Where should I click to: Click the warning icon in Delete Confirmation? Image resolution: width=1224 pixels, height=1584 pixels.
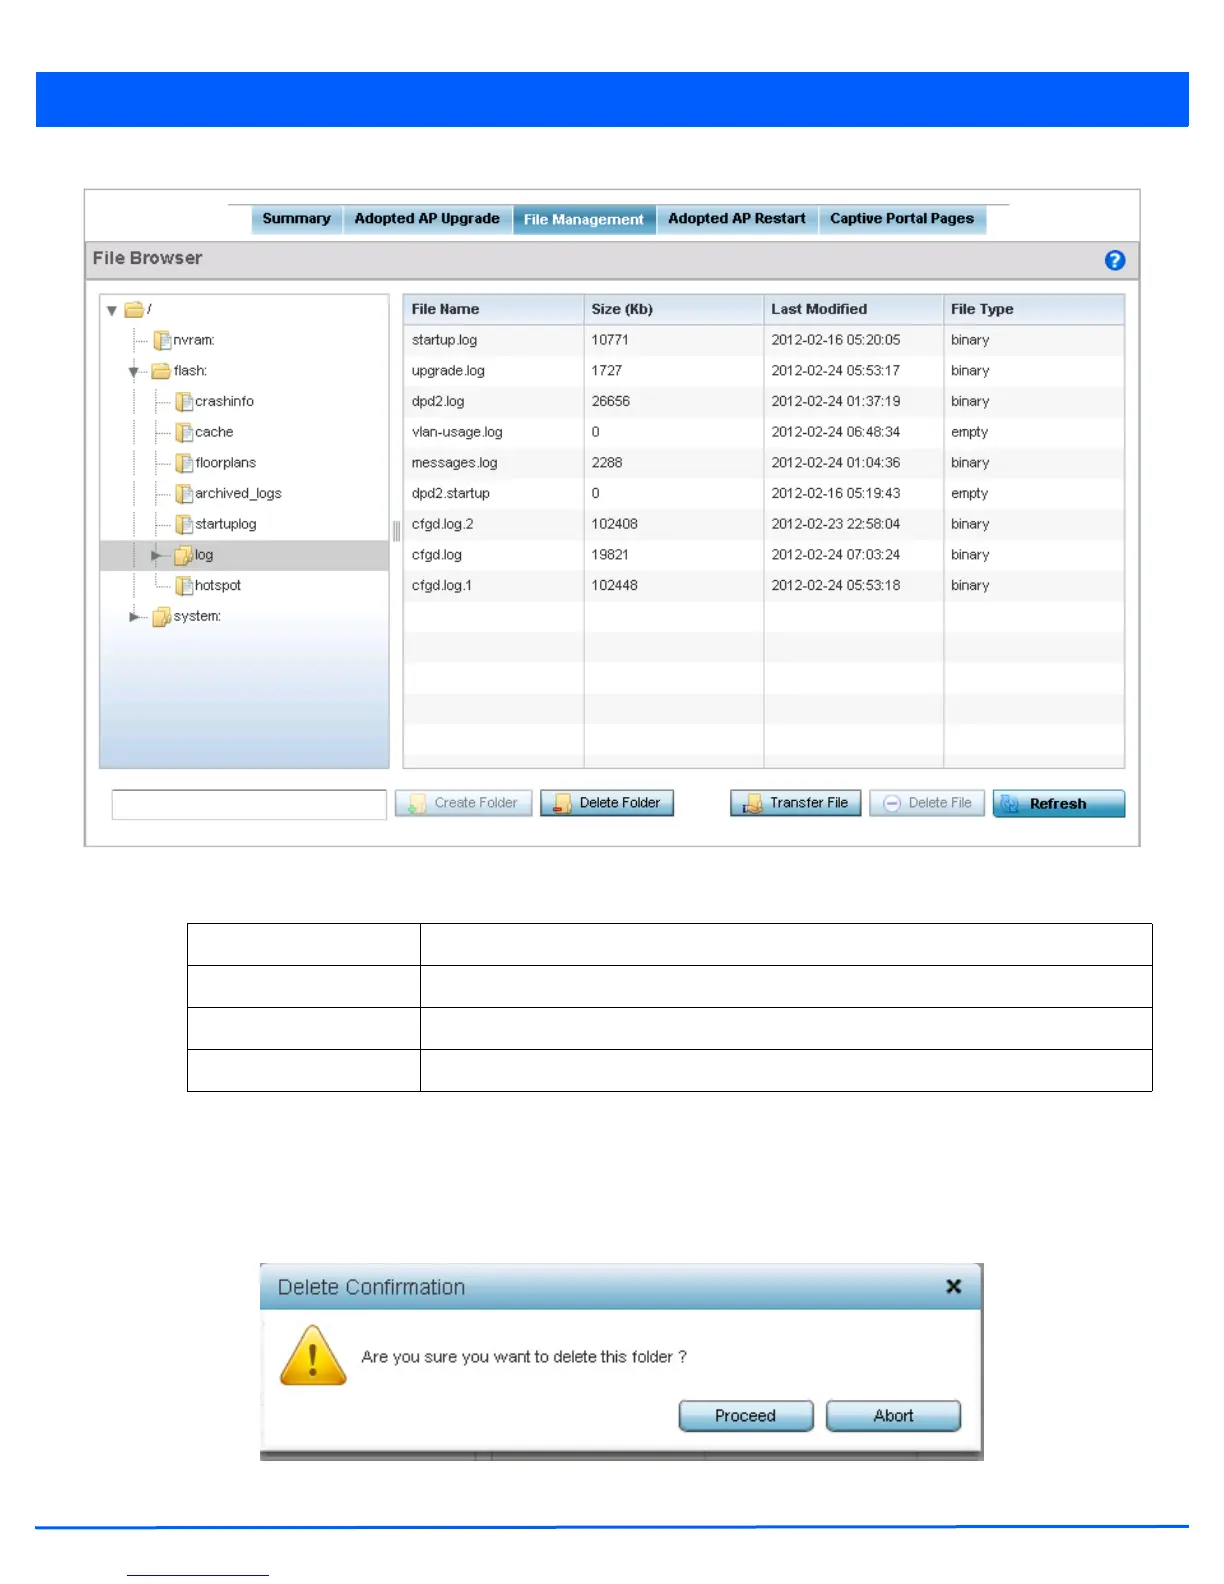(313, 1356)
